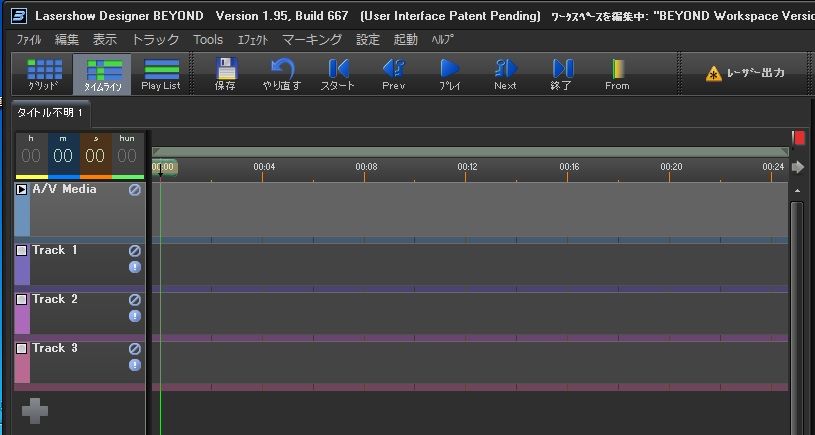This screenshot has height=435, width=815.
Task: Open the Marking menu
Action: [312, 39]
